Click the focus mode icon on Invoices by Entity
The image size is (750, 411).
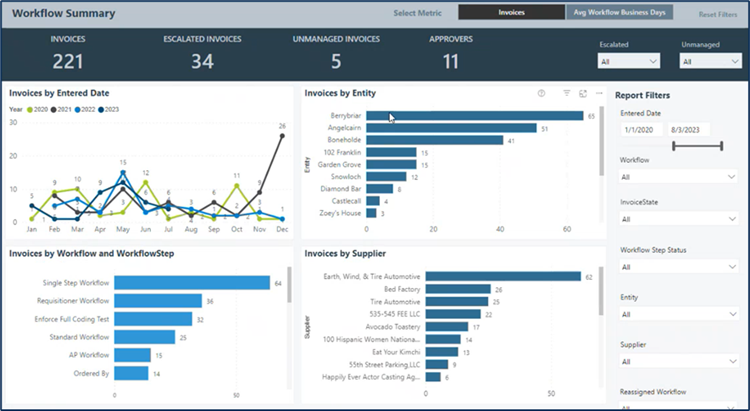click(x=583, y=93)
